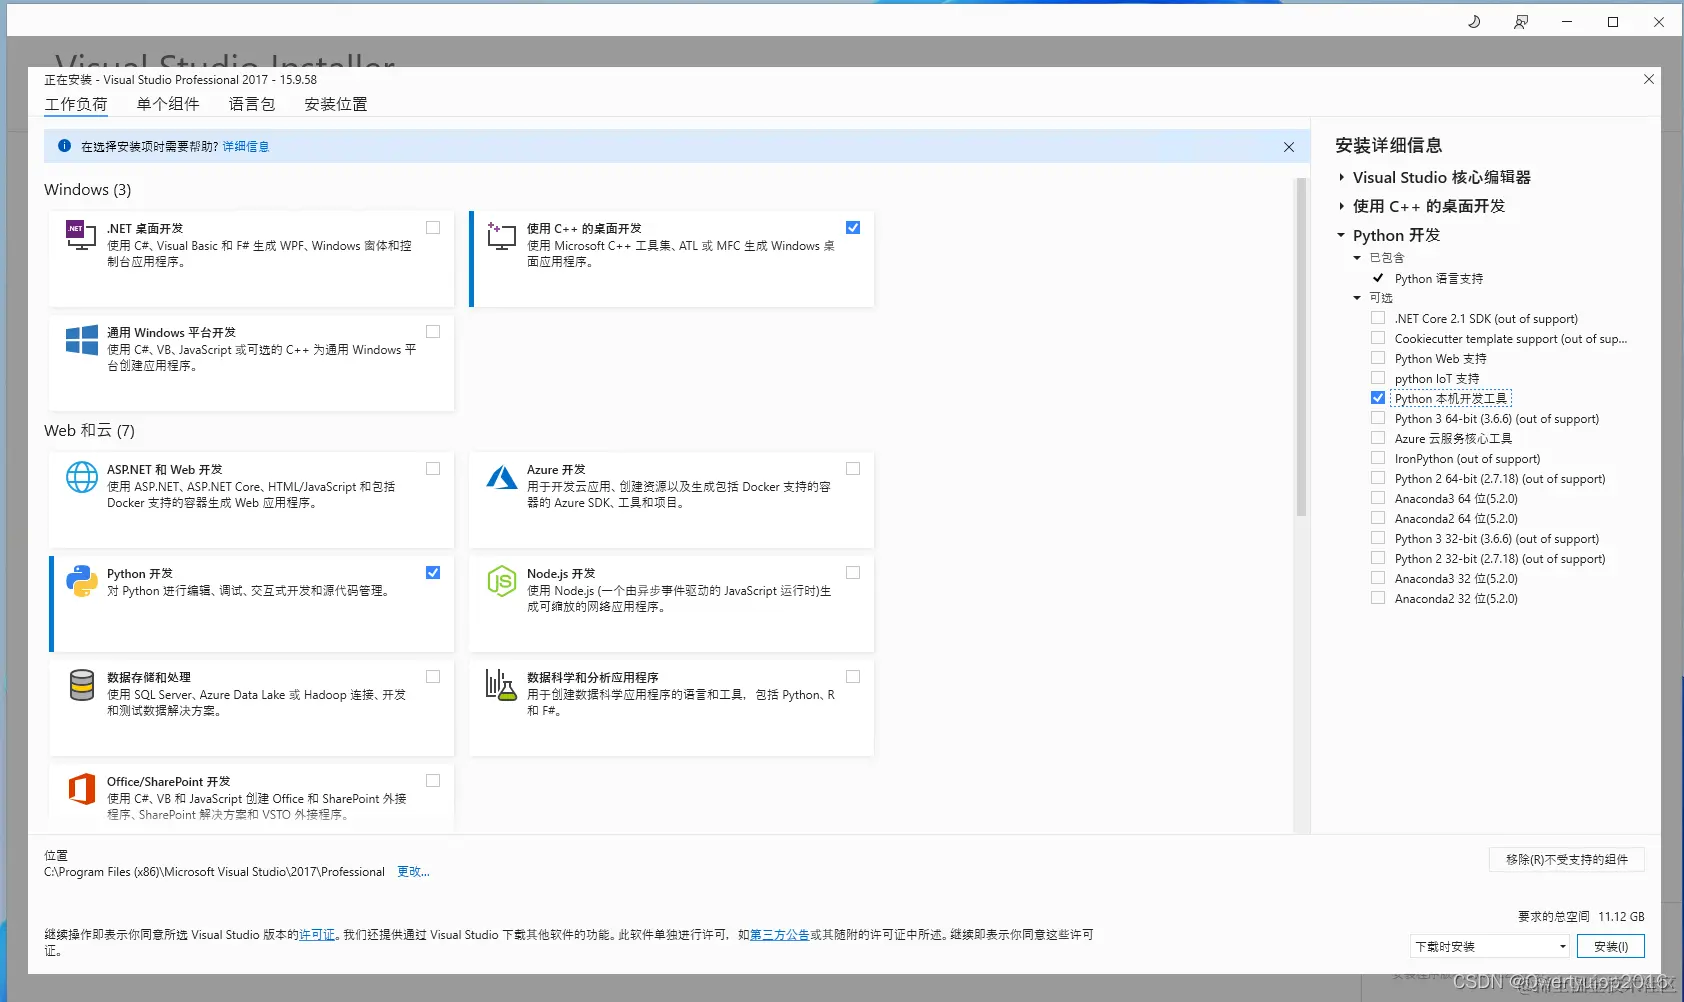Click the dark theme moon icon
The image size is (1684, 1002).
[x=1474, y=22]
